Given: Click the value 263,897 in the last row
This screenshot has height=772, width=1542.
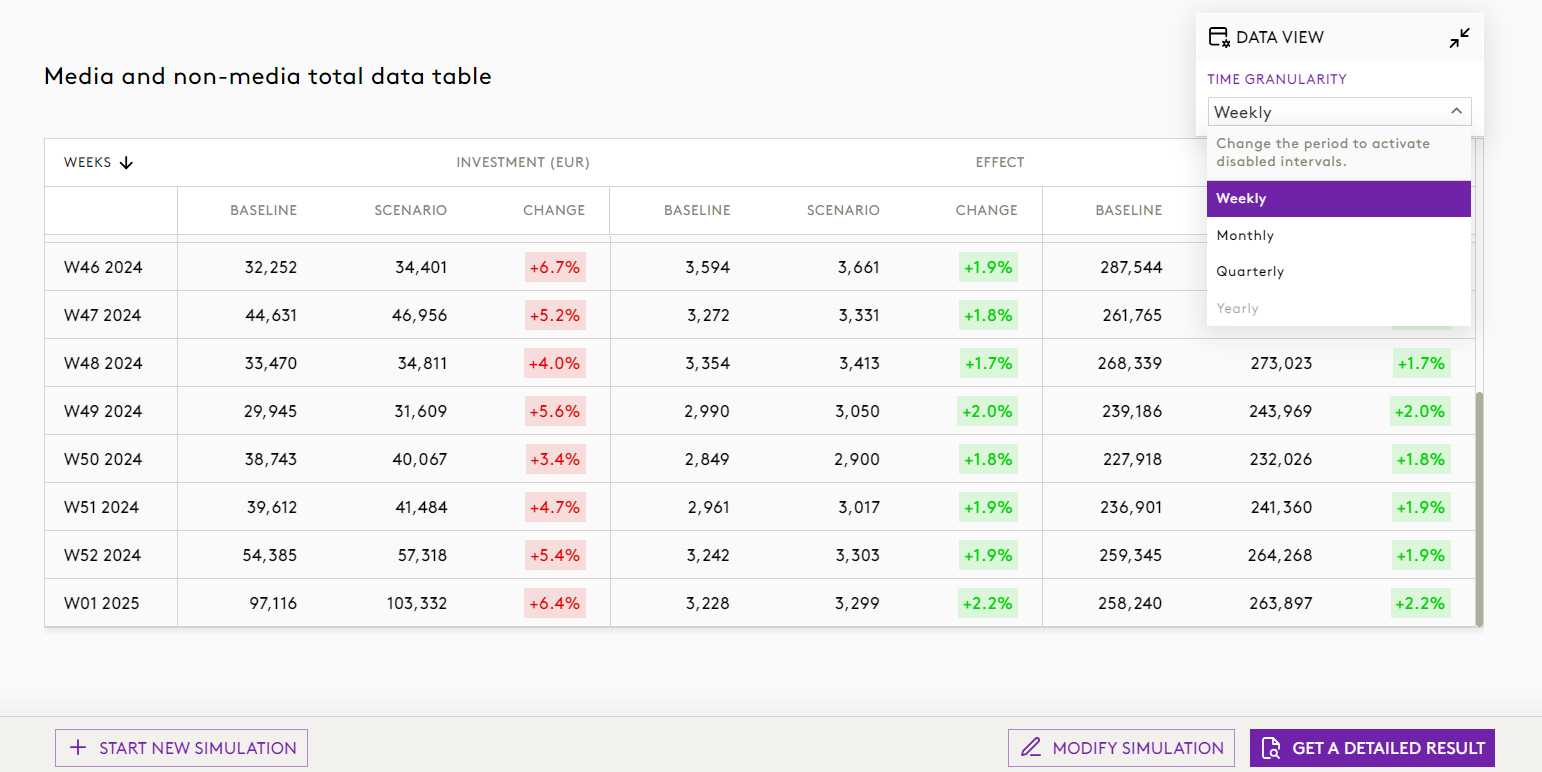Looking at the screenshot, I should pos(1281,604).
